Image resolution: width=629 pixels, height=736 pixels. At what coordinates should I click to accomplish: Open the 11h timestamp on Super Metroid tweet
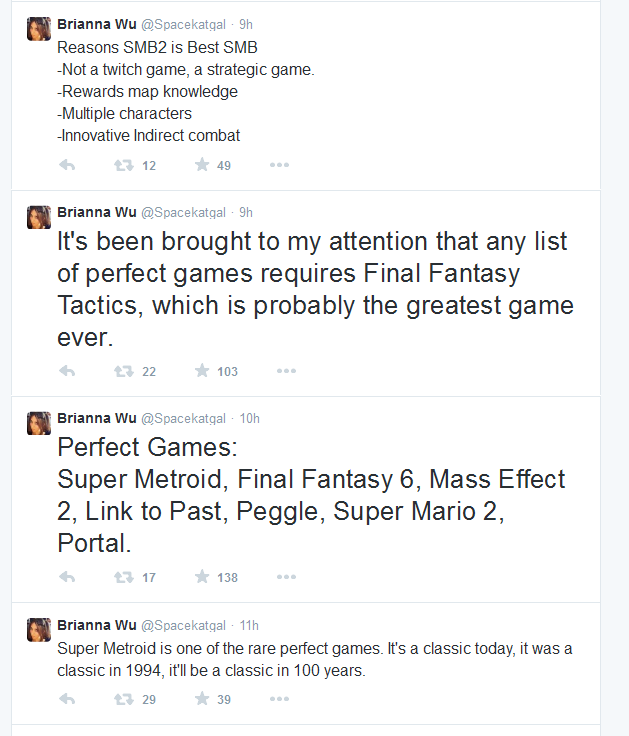coord(249,625)
